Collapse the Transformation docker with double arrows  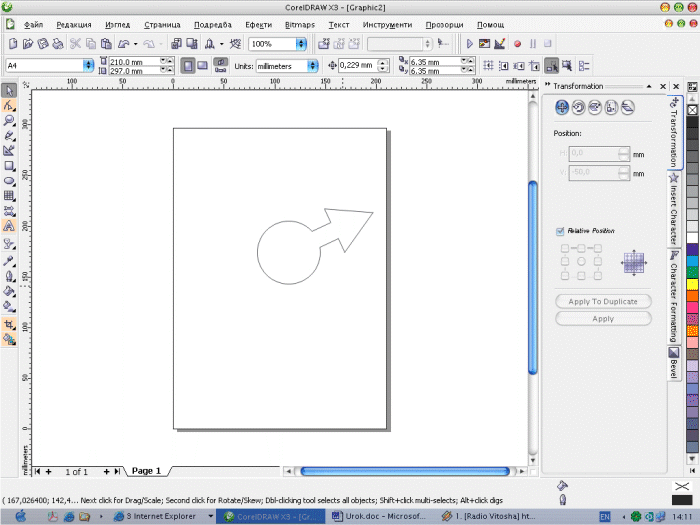[x=547, y=84]
